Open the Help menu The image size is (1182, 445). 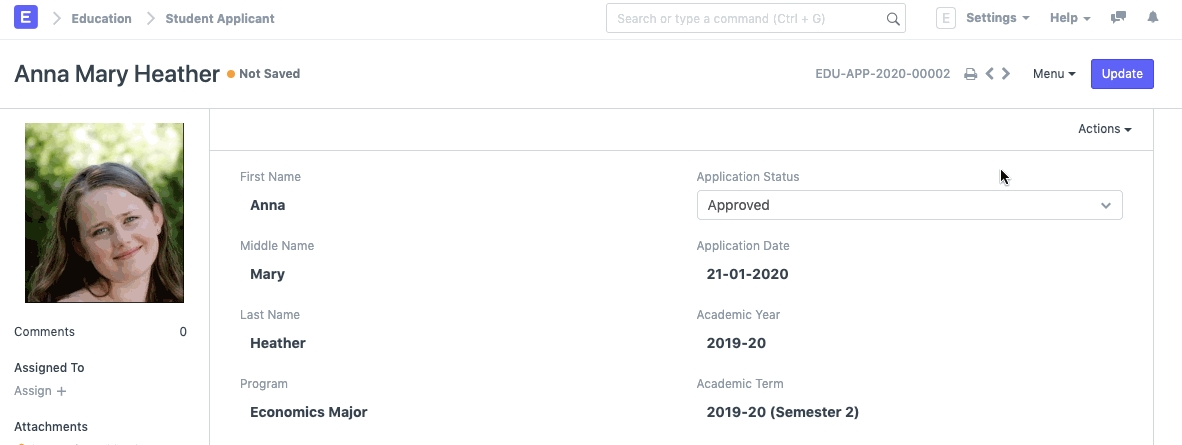click(x=1069, y=18)
